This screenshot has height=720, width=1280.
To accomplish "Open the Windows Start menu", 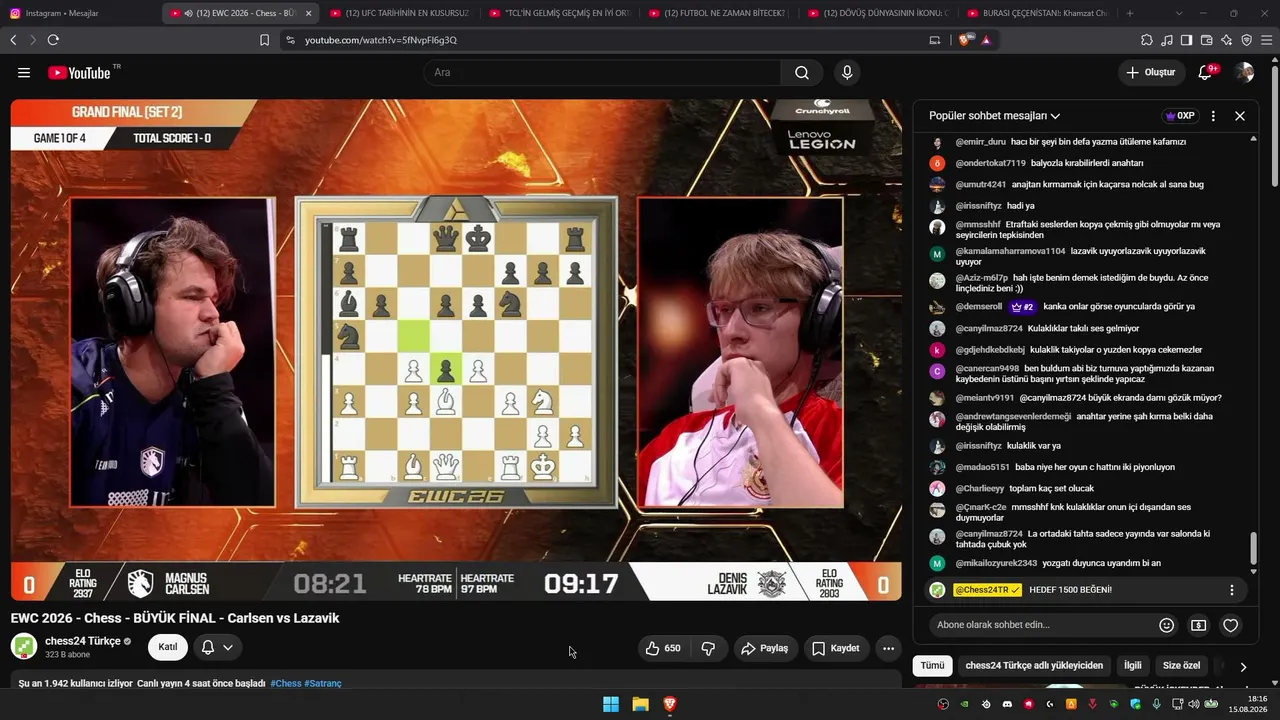I will point(611,704).
